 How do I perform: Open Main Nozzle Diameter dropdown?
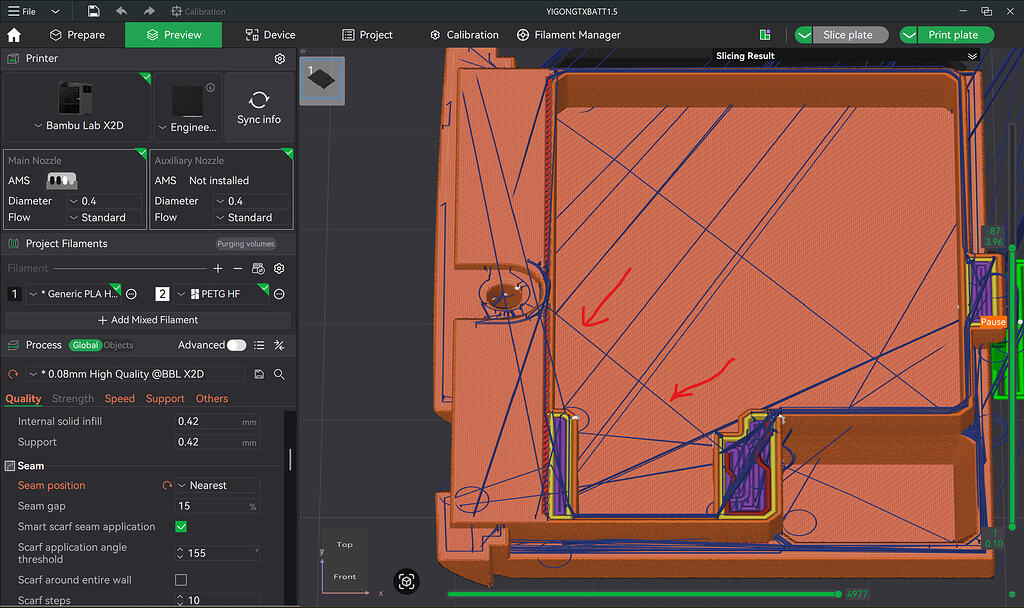[104, 201]
